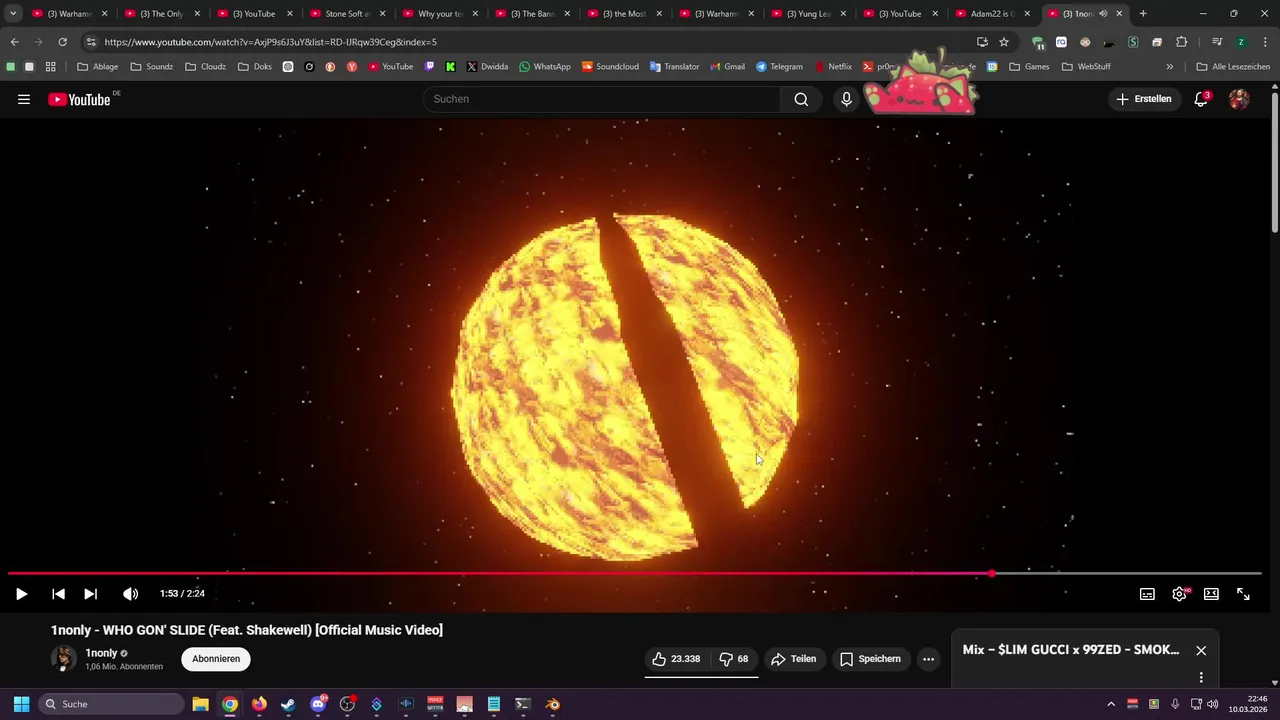Image resolution: width=1280 pixels, height=720 pixels.
Task: Open the YouTube hamburger guide menu
Action: pos(24,99)
